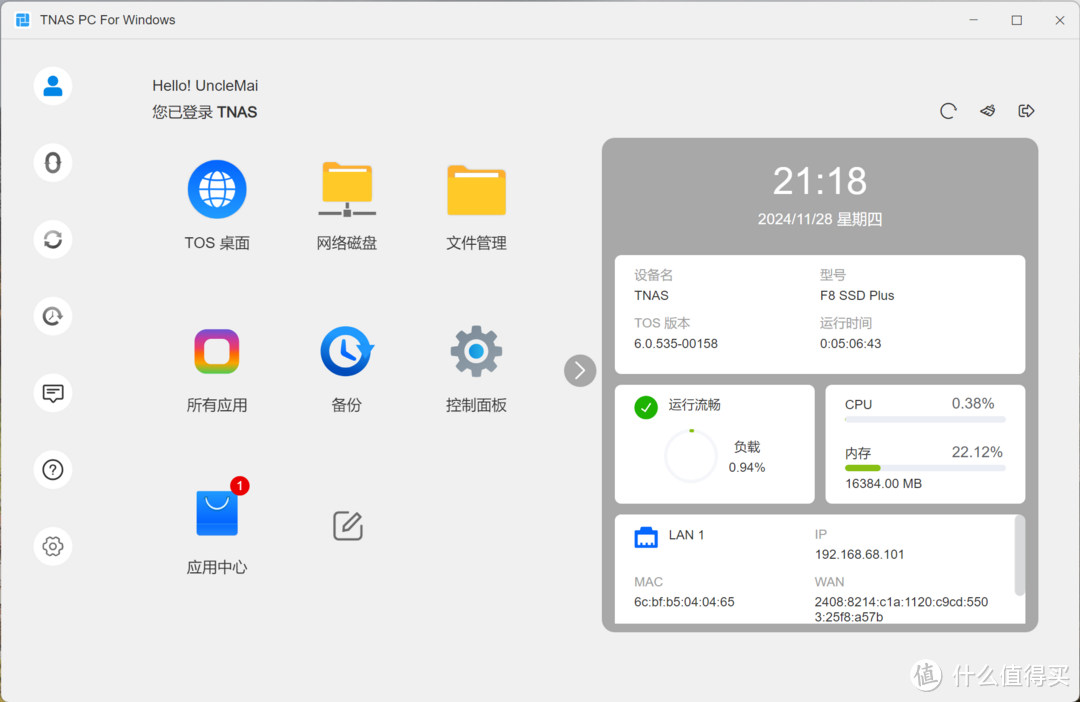This screenshot has height=702, width=1080.
Task: Open the link sidebar icon
Action: point(53,163)
